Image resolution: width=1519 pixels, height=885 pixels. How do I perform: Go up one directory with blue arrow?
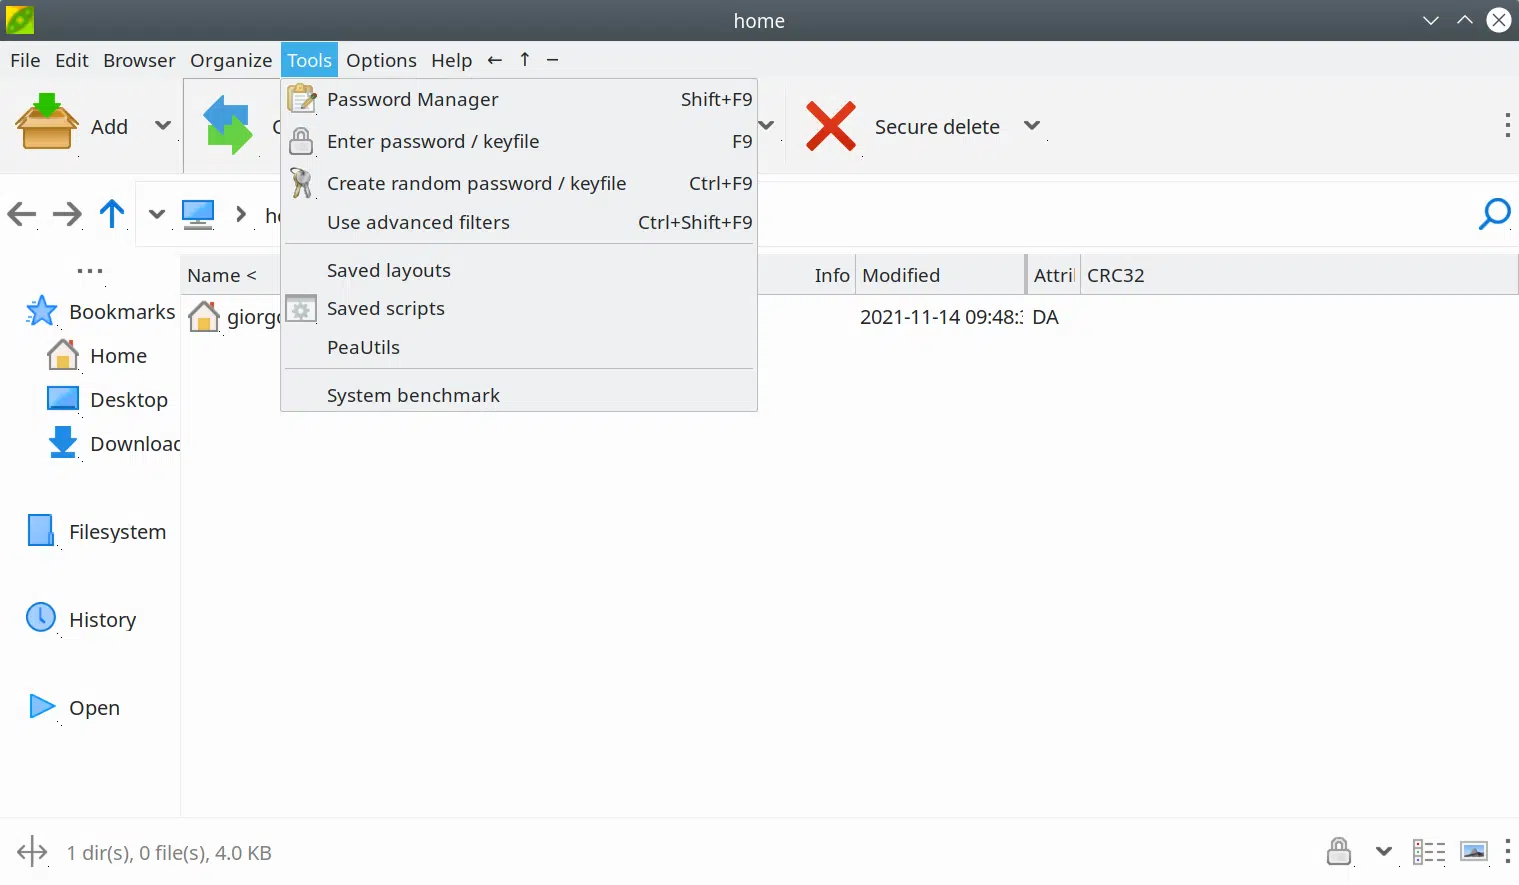click(112, 213)
